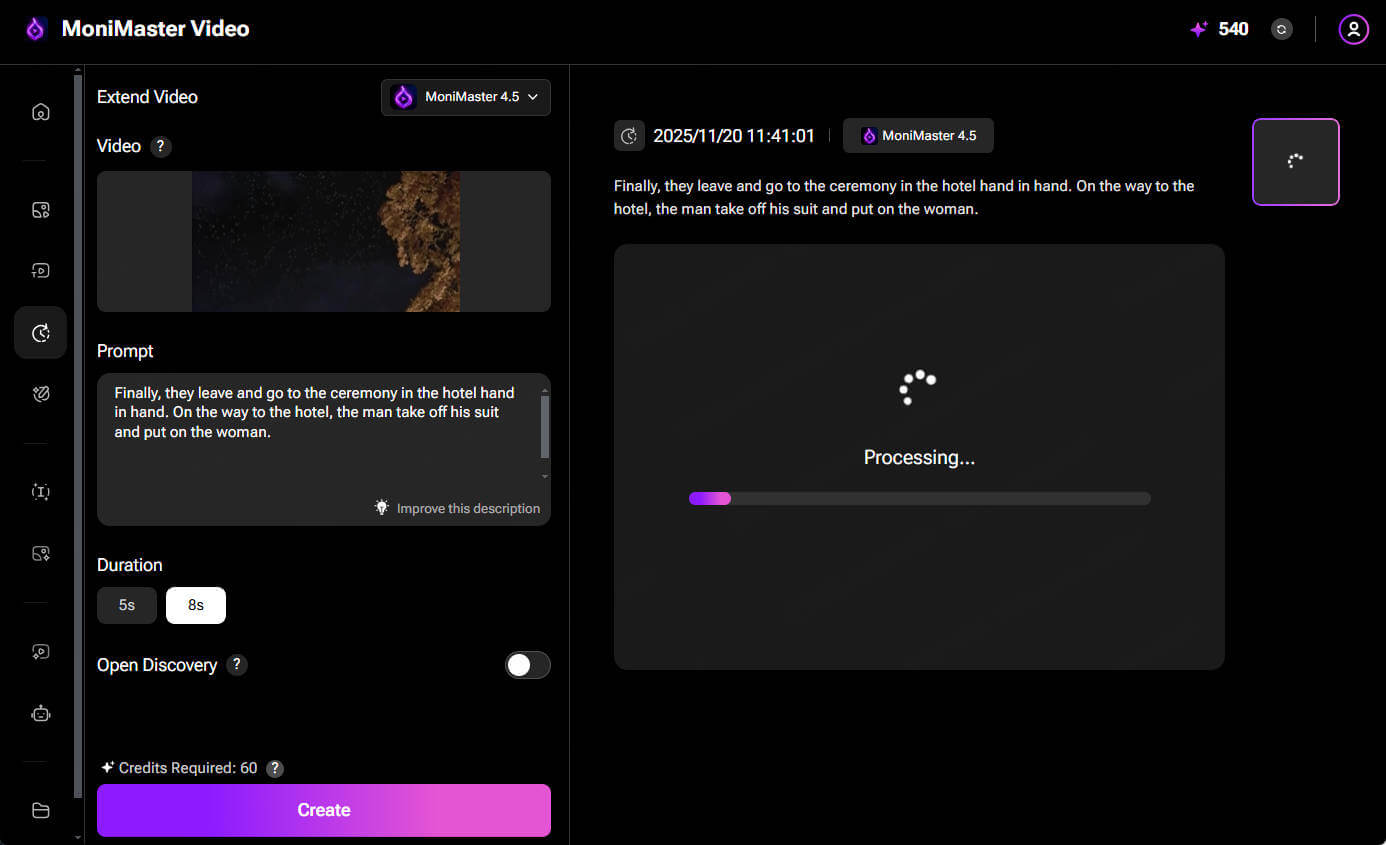The image size is (1386, 845).
Task: Open the video player tool in lower sidebar
Action: tap(40, 651)
